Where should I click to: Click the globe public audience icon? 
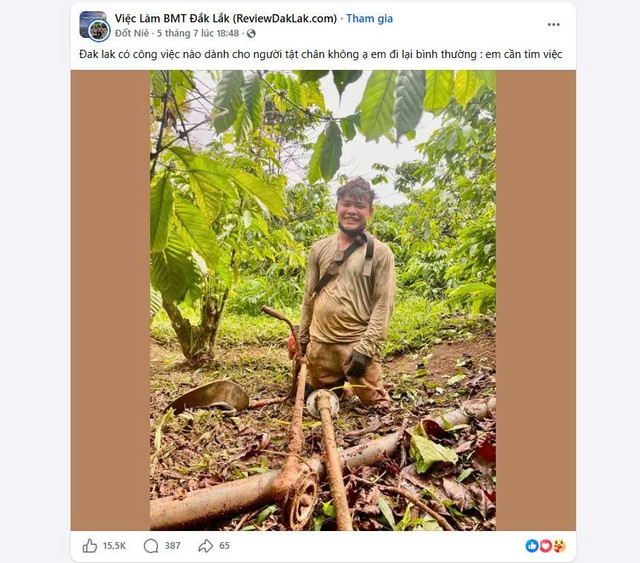tap(251, 33)
